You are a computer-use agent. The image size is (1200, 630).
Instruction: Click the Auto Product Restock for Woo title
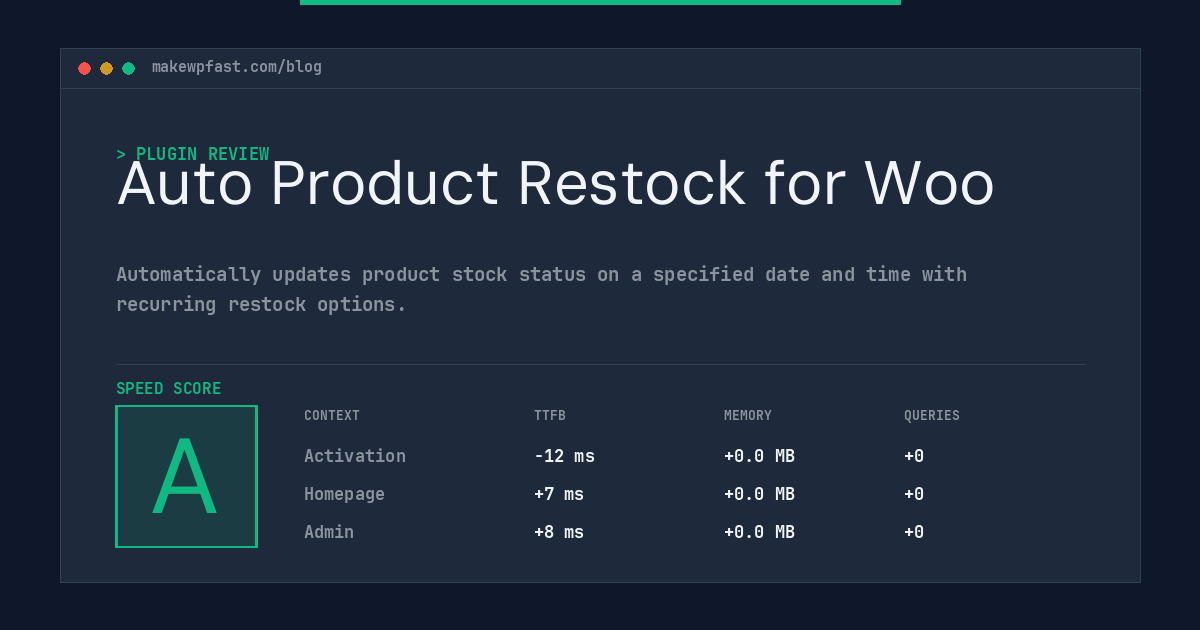click(x=556, y=184)
